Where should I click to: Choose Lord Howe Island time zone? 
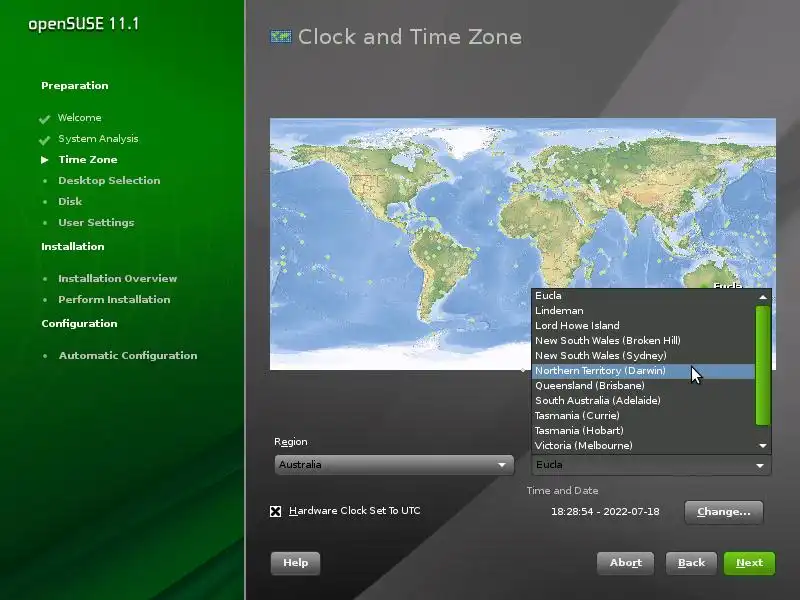point(643,326)
